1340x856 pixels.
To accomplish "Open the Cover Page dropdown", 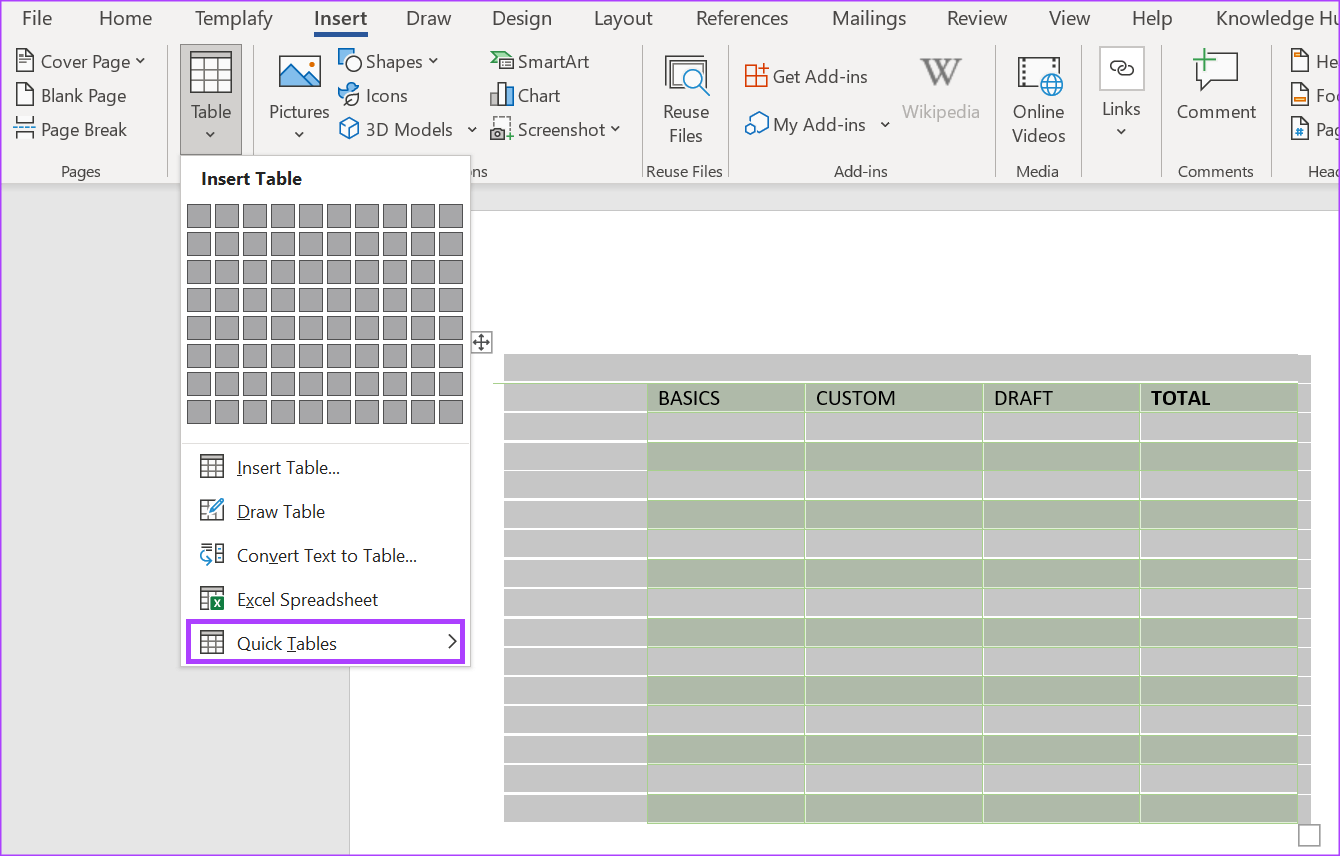I will tap(81, 62).
